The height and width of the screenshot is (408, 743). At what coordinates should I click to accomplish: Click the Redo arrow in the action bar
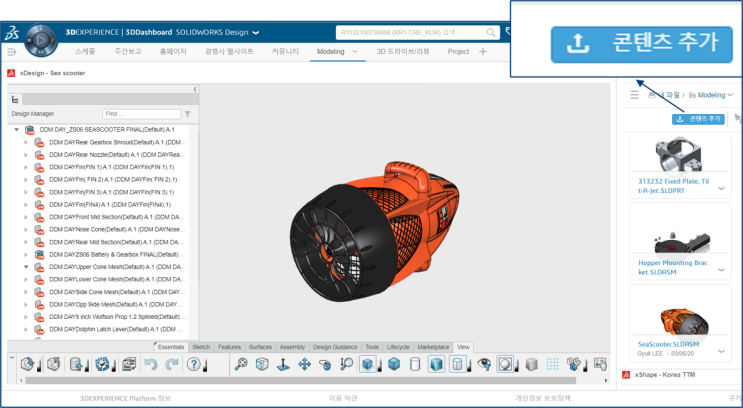(172, 364)
